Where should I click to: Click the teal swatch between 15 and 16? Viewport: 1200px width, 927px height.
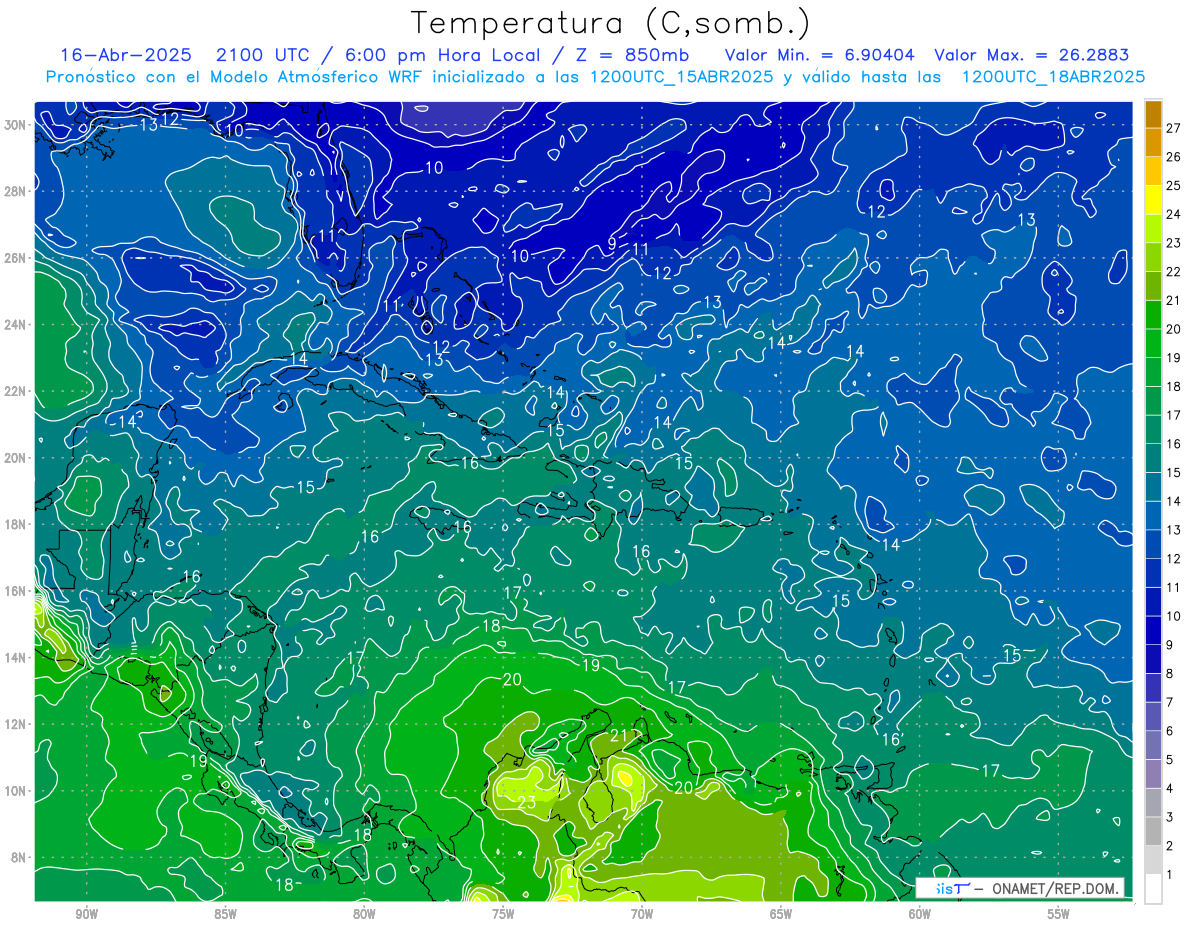[1153, 458]
